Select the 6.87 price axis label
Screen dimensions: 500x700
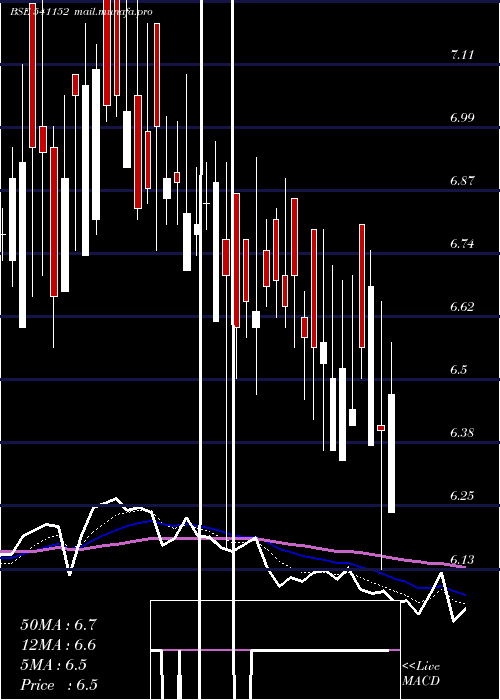point(462,181)
